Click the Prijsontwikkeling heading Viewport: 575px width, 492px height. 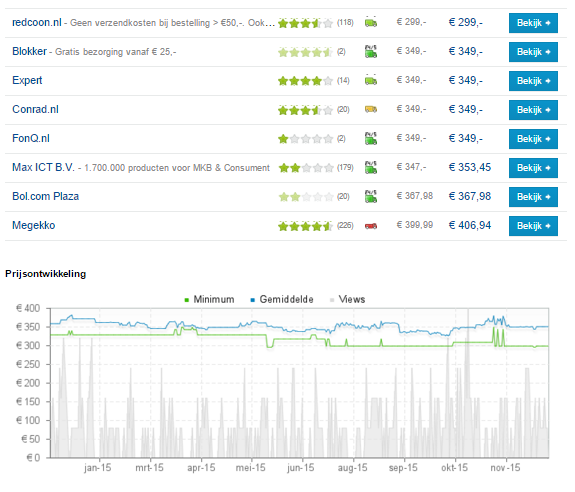(45, 274)
